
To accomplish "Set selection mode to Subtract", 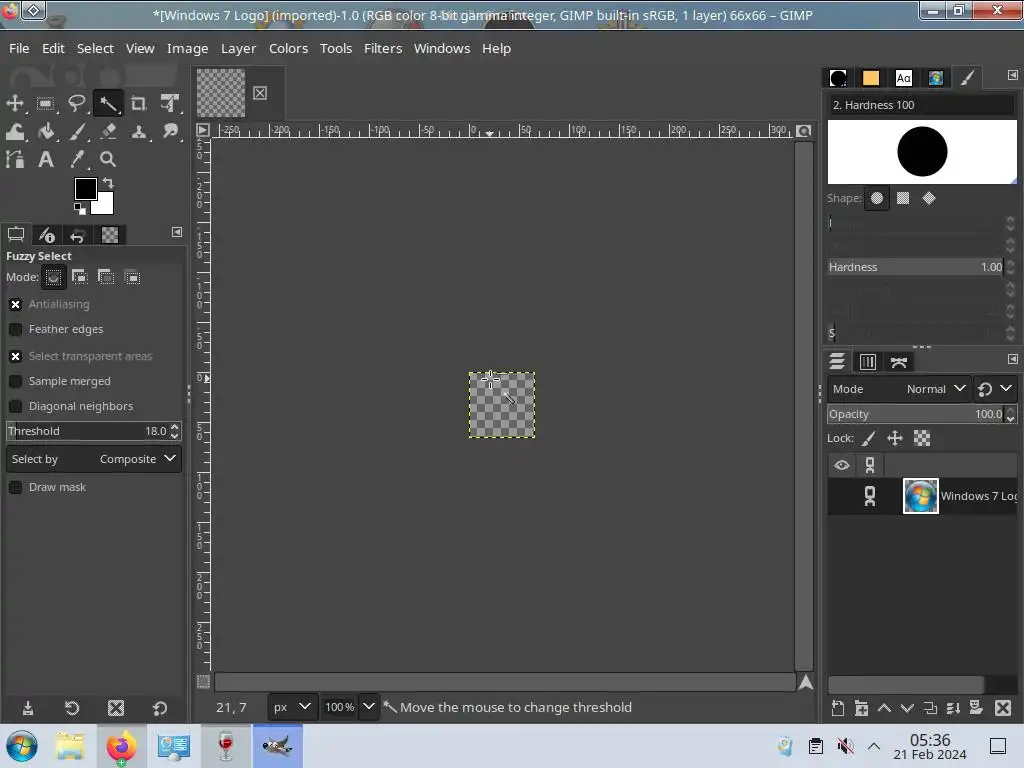I will [x=106, y=278].
